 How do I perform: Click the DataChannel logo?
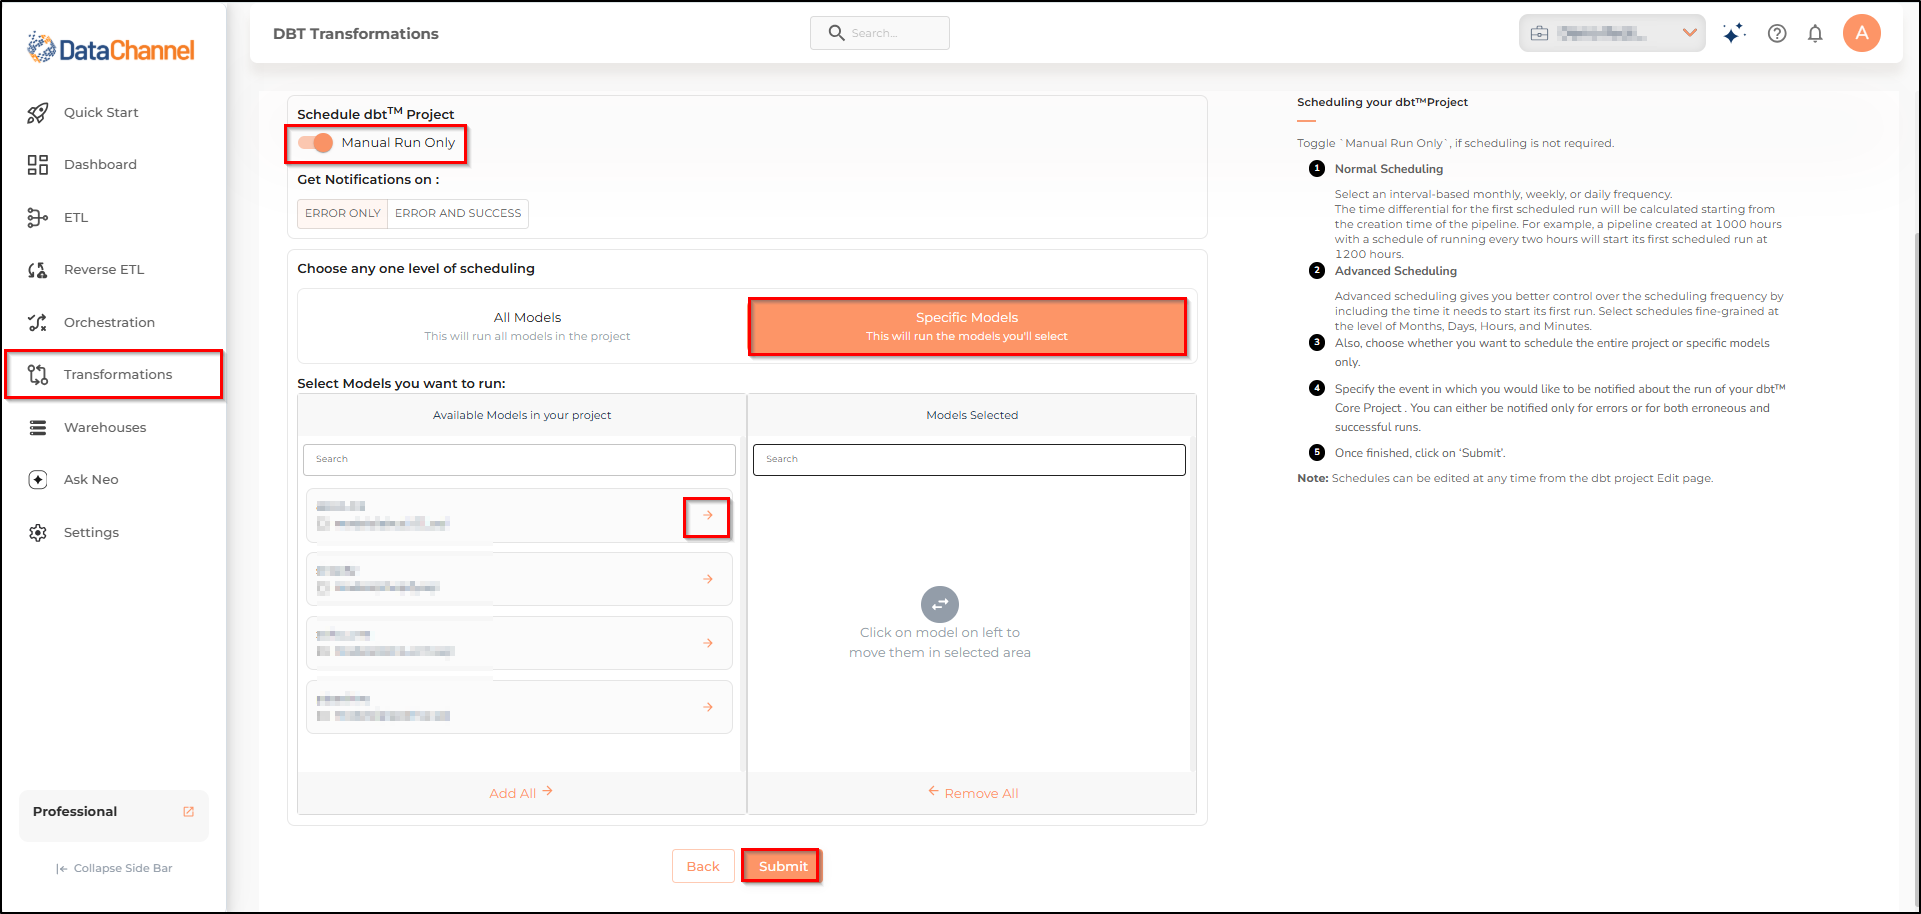click(x=111, y=48)
